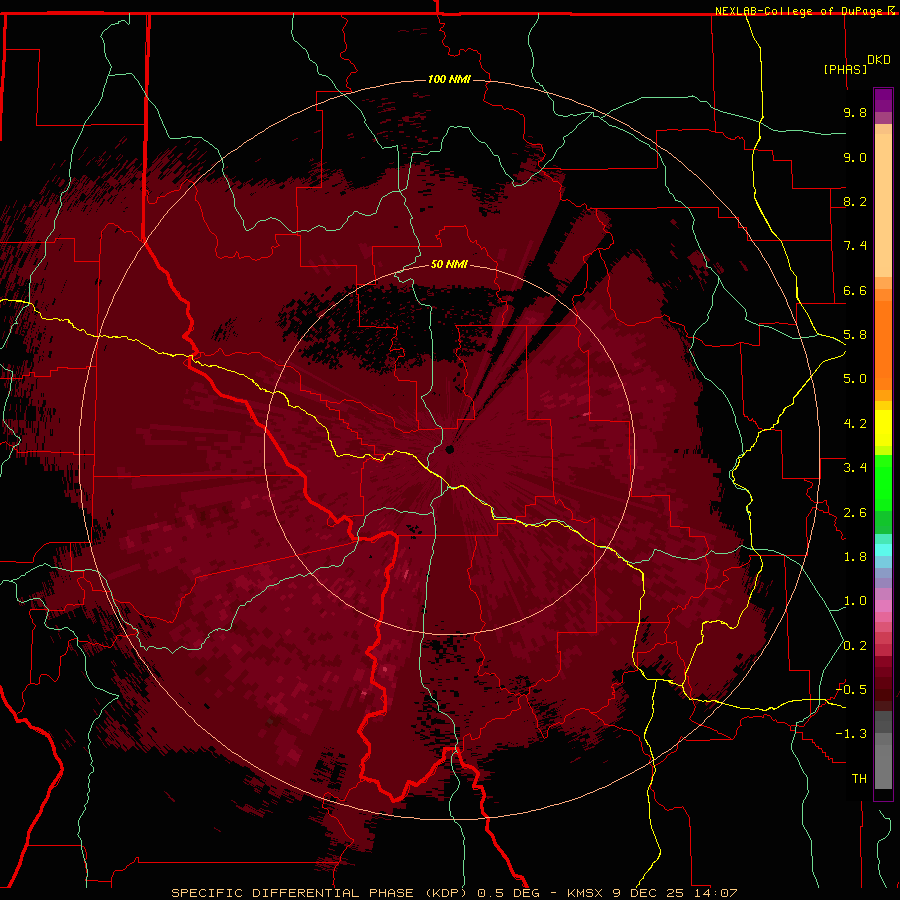Click the 9.0 value on the legend

855,157
